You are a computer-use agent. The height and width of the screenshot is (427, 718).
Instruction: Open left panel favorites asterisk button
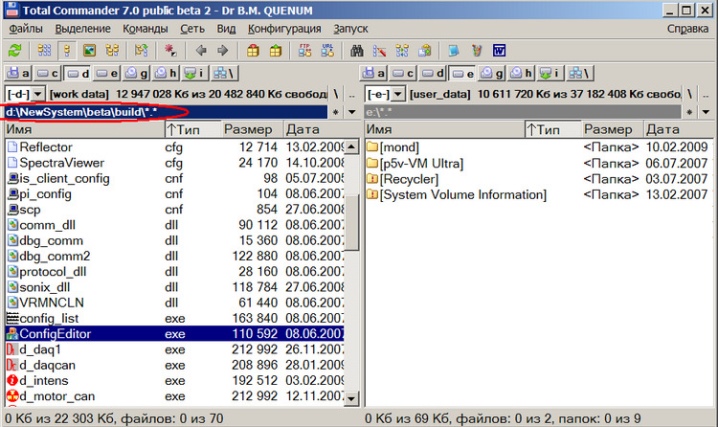(336, 112)
